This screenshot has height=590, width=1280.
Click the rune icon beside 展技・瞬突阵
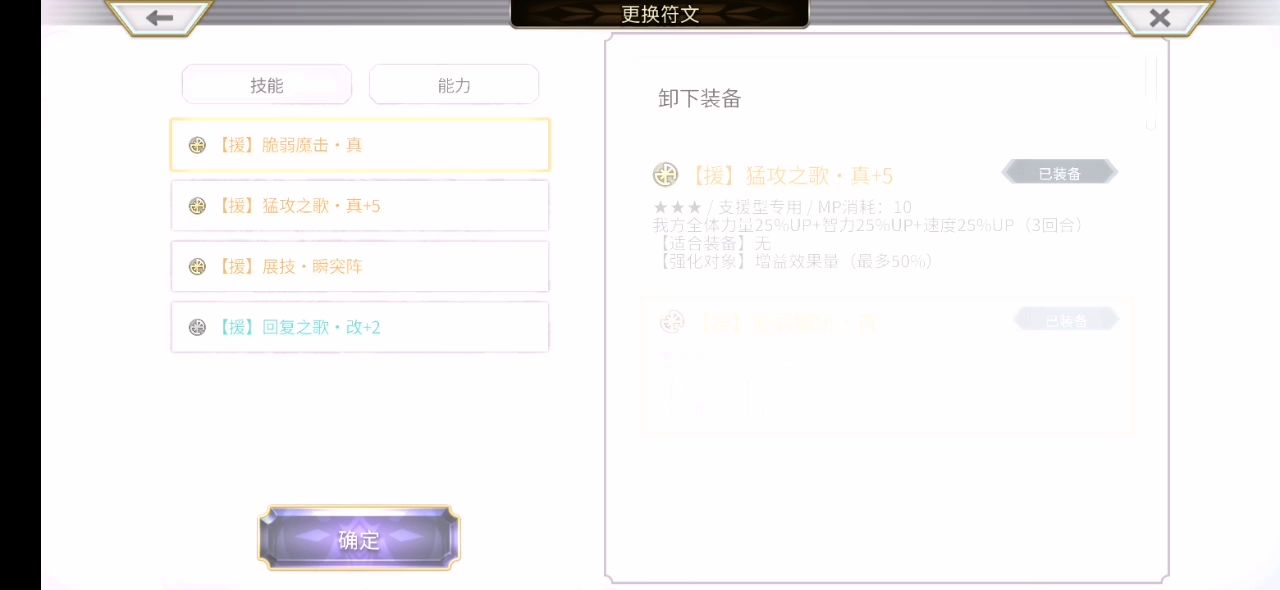tap(197, 267)
